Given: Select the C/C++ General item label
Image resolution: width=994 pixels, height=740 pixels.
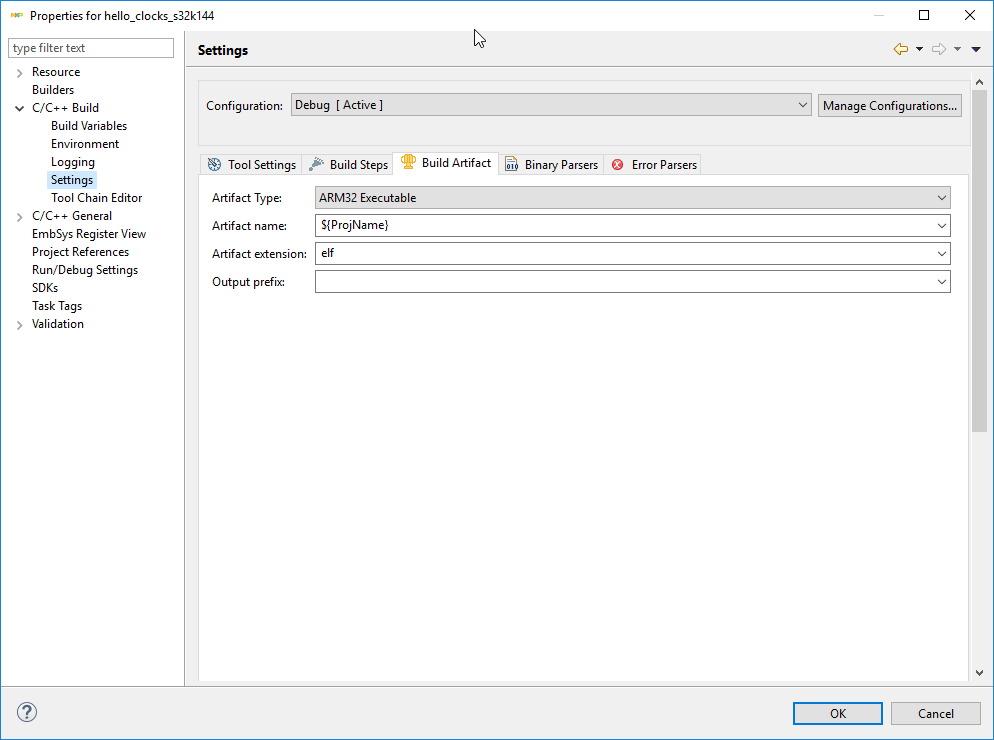Looking at the screenshot, I should (72, 216).
